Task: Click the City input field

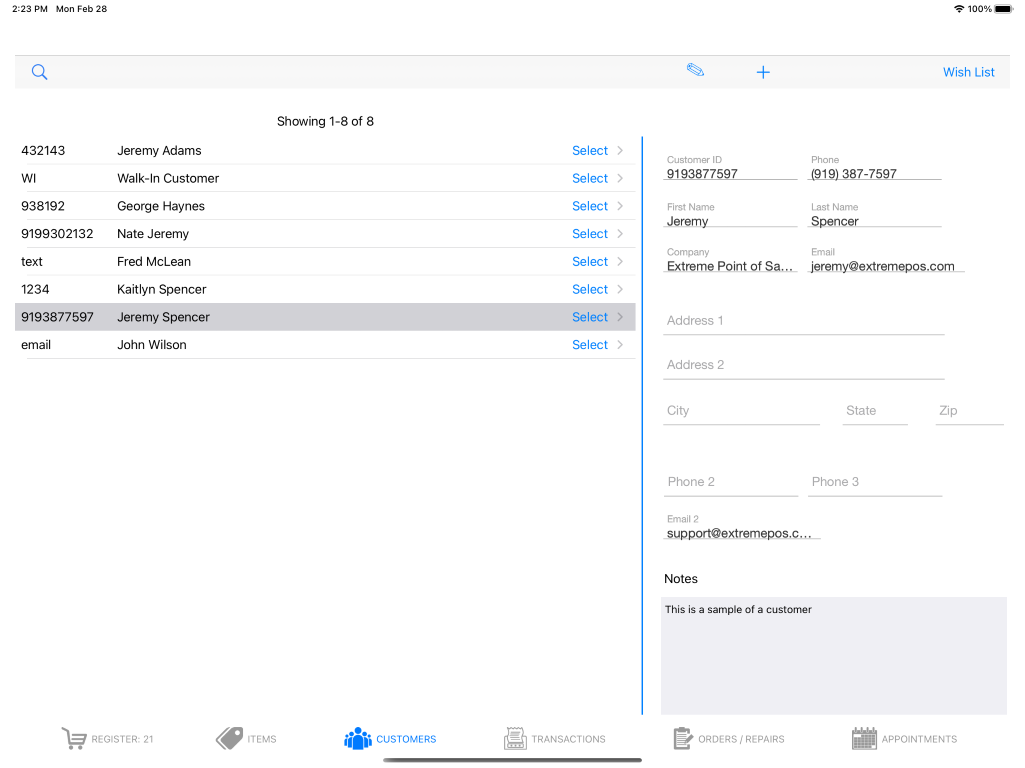Action: coord(740,411)
